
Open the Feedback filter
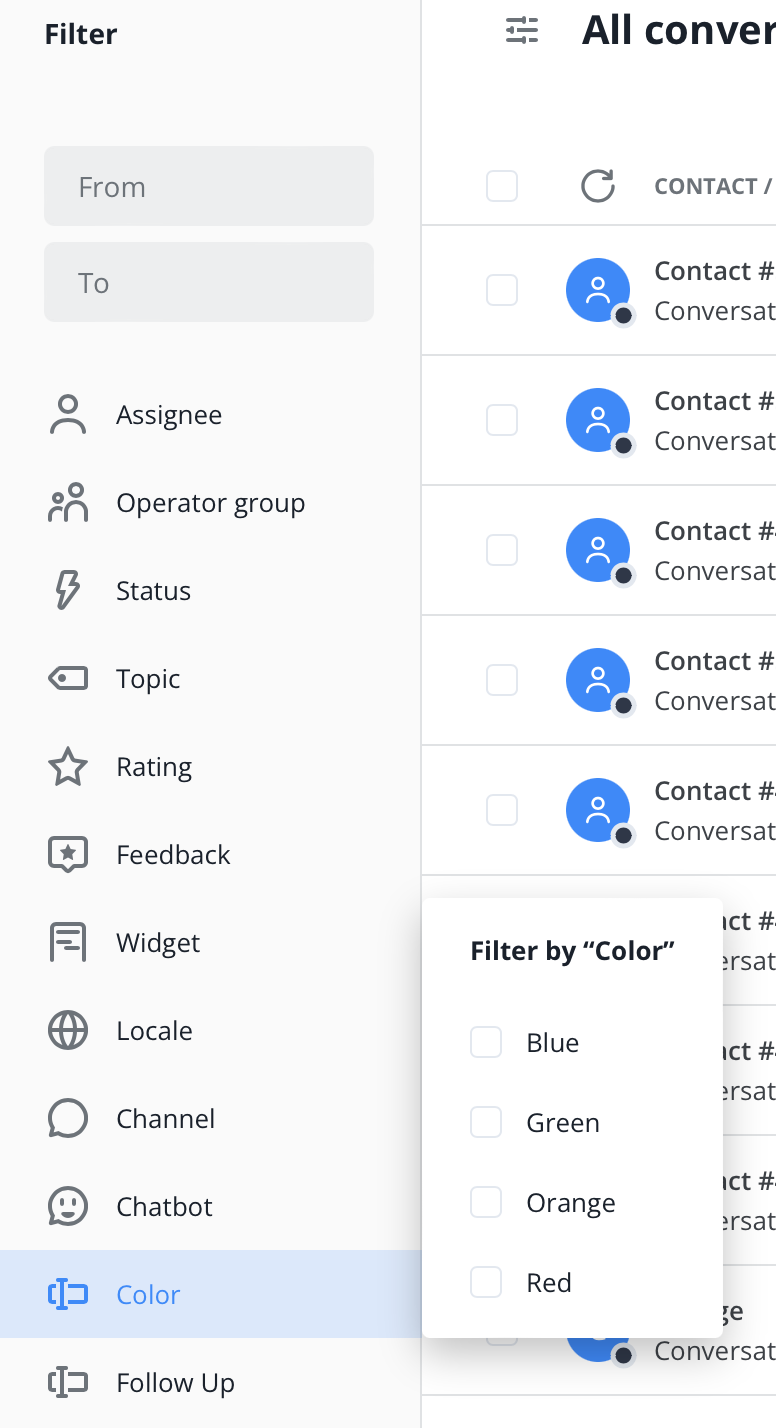(173, 855)
